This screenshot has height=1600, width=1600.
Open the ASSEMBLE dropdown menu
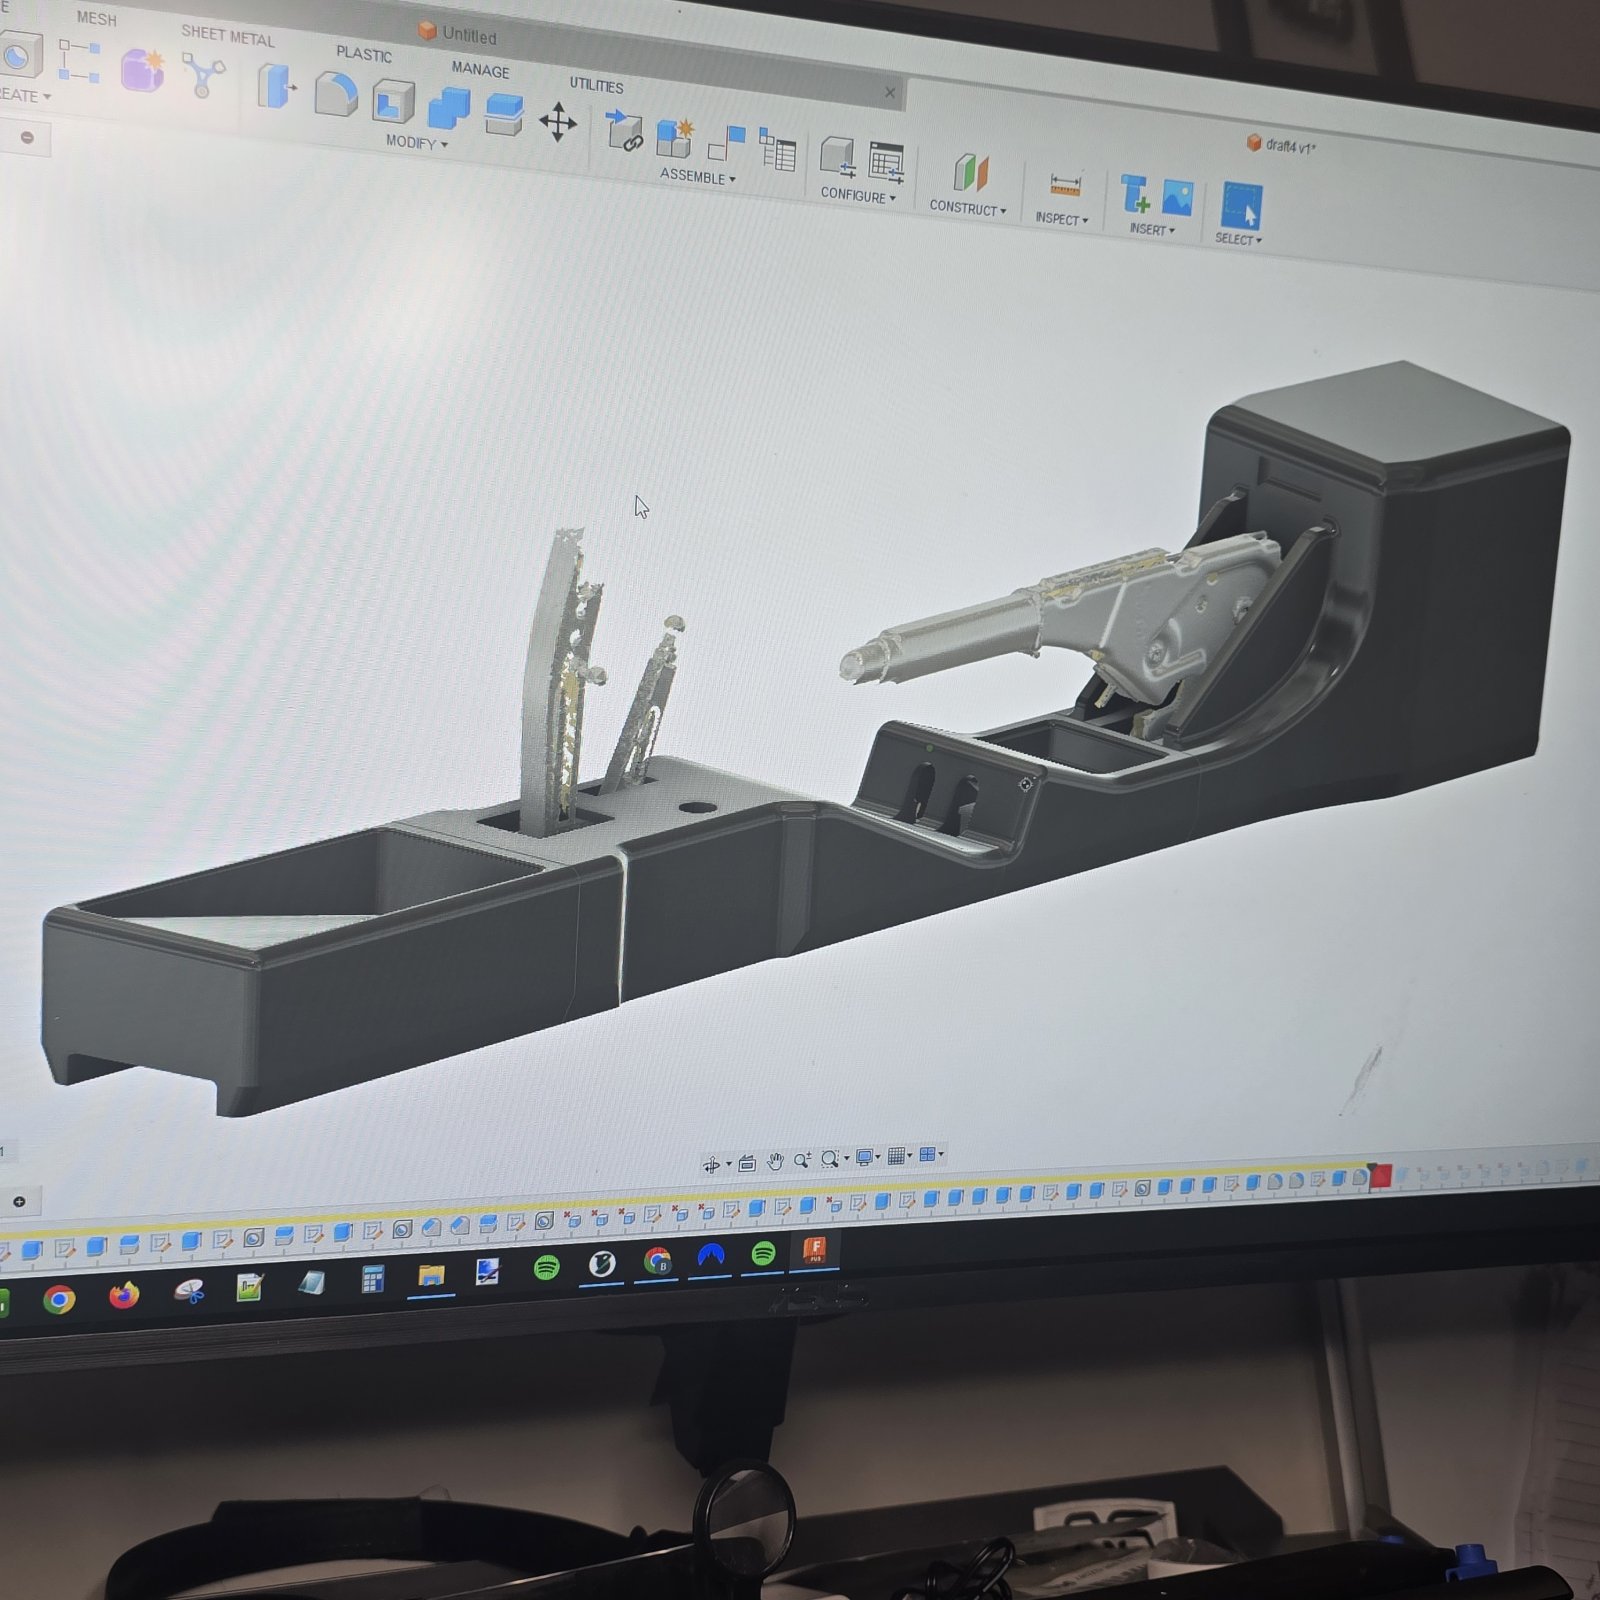click(697, 176)
